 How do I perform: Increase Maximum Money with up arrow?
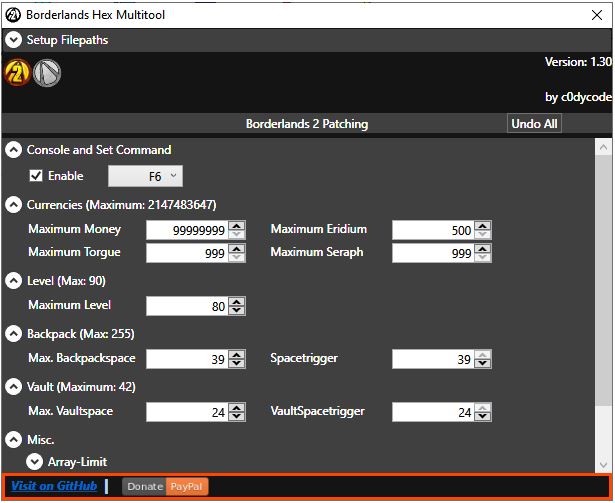pos(237,226)
